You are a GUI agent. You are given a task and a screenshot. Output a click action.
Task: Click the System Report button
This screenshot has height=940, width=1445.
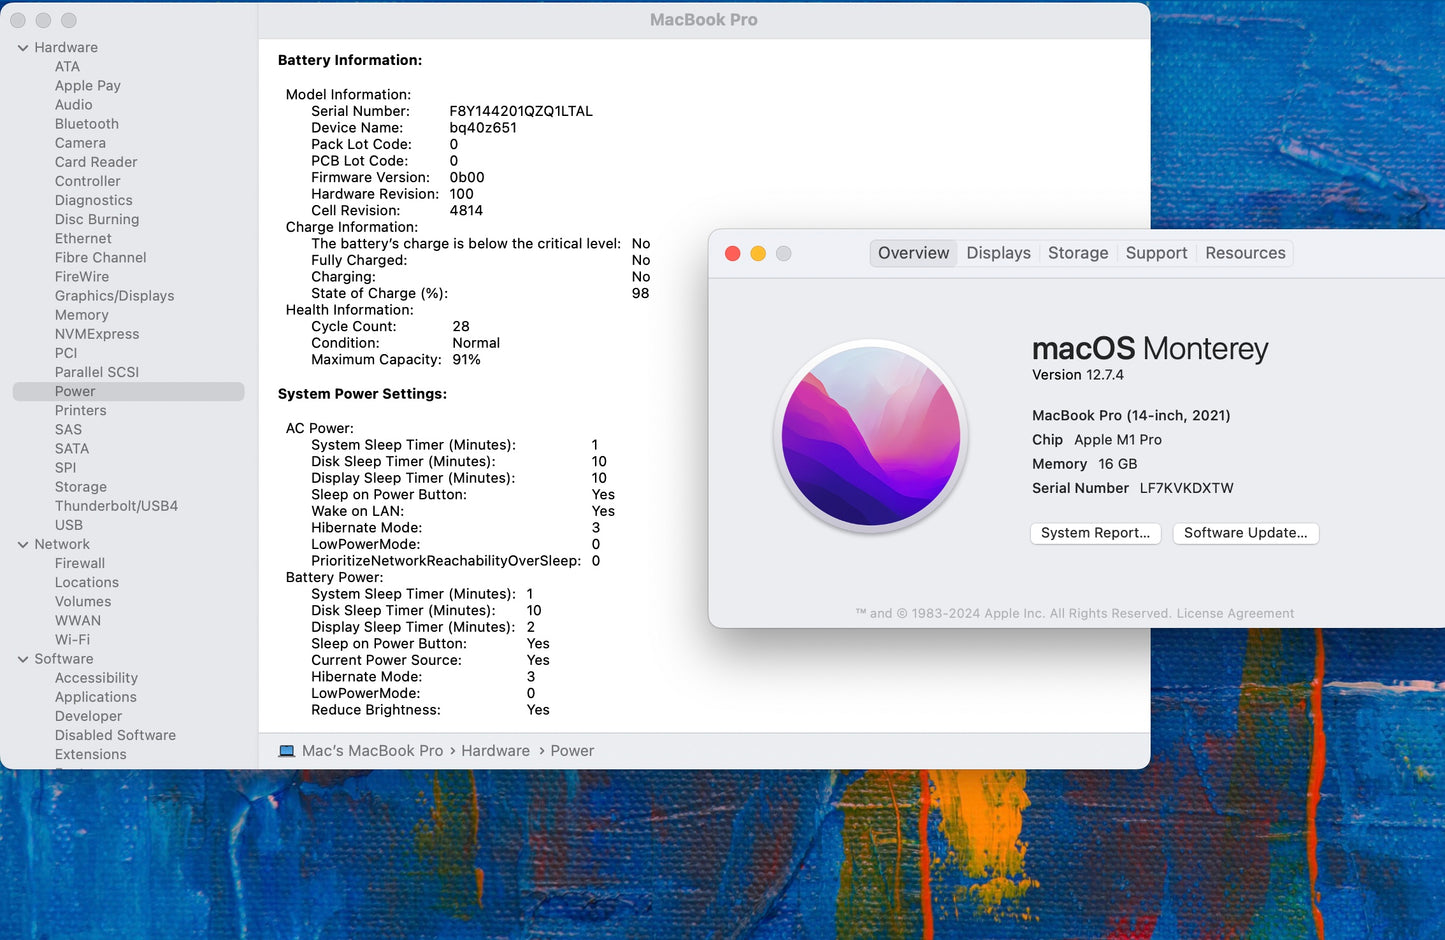click(x=1095, y=533)
